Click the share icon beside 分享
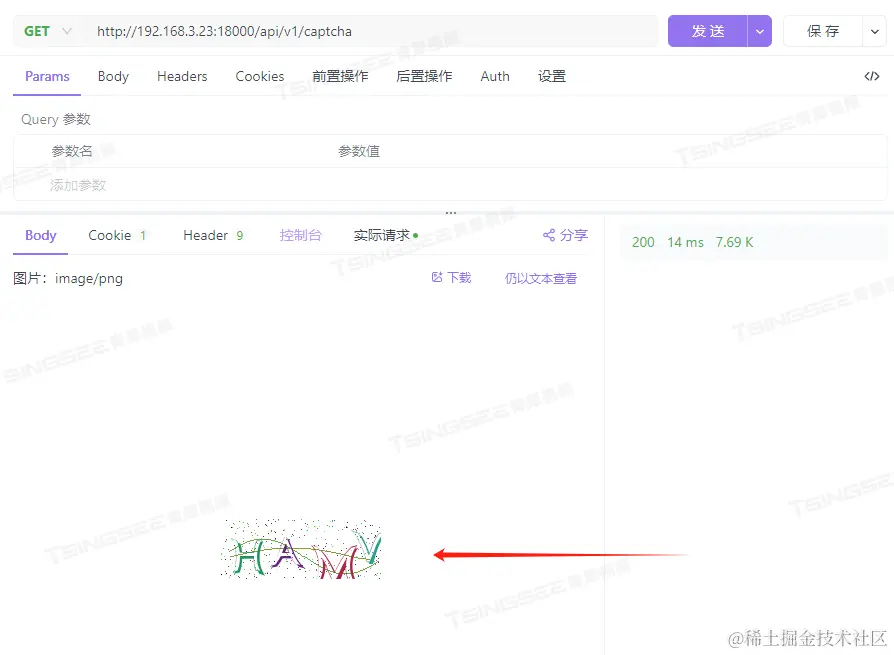This screenshot has height=655, width=894. (549, 235)
